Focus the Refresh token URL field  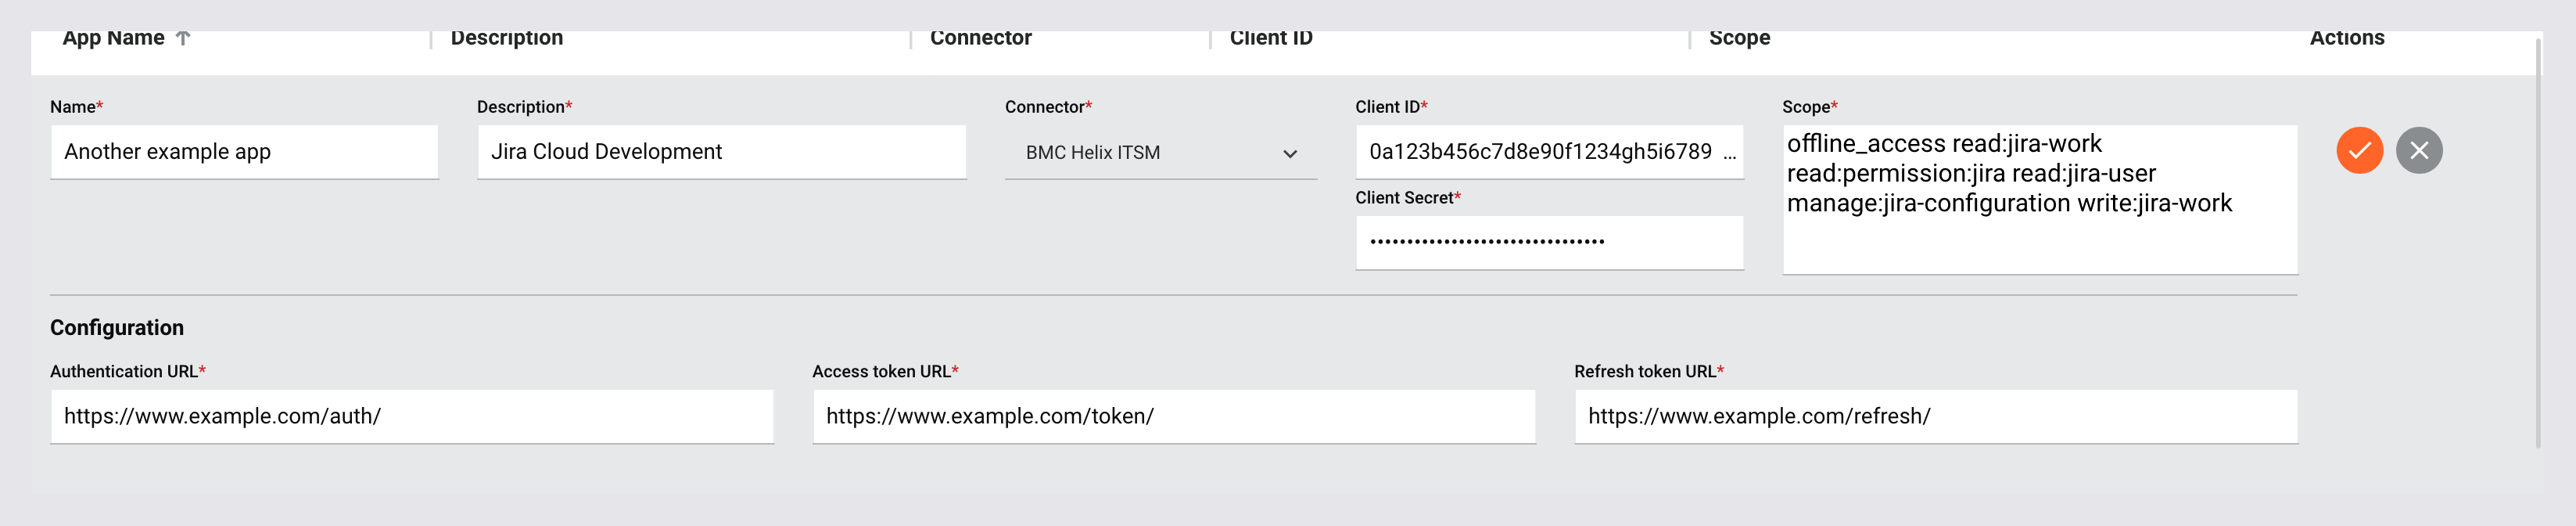(1936, 416)
